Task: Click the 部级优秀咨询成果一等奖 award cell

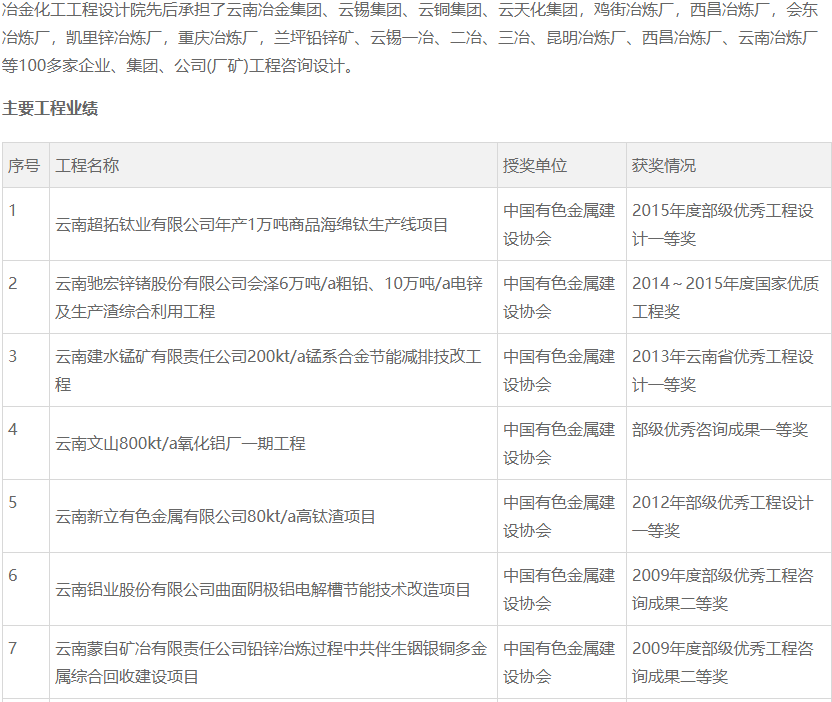Action: (x=719, y=430)
